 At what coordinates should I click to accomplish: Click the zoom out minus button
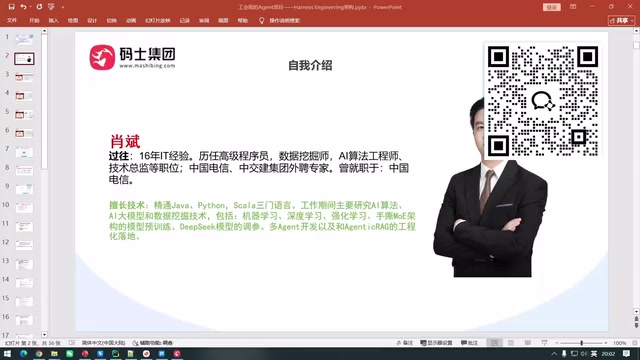[x=556, y=343]
